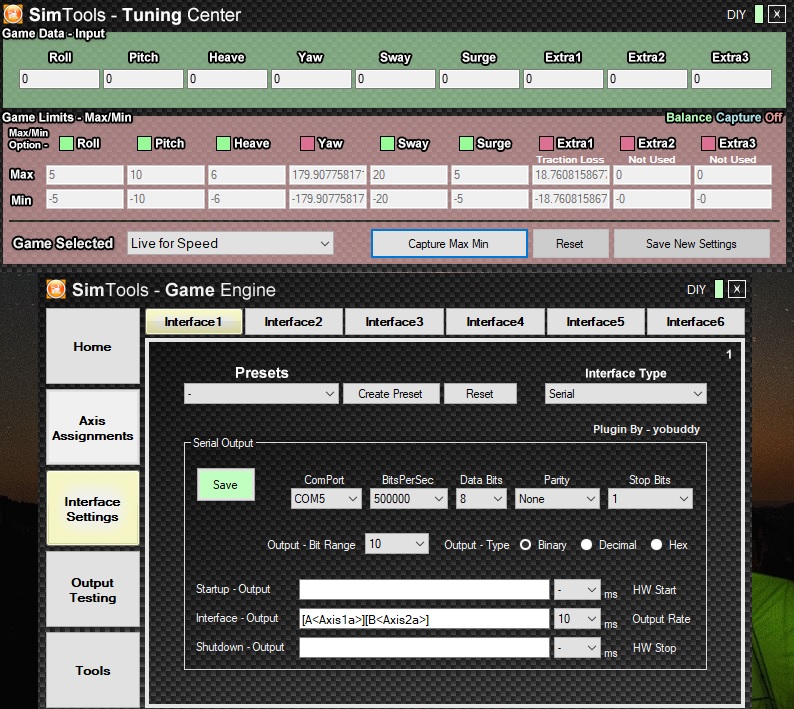Toggle the Sway max/min option checkbox
The height and width of the screenshot is (709, 794).
click(x=387, y=143)
